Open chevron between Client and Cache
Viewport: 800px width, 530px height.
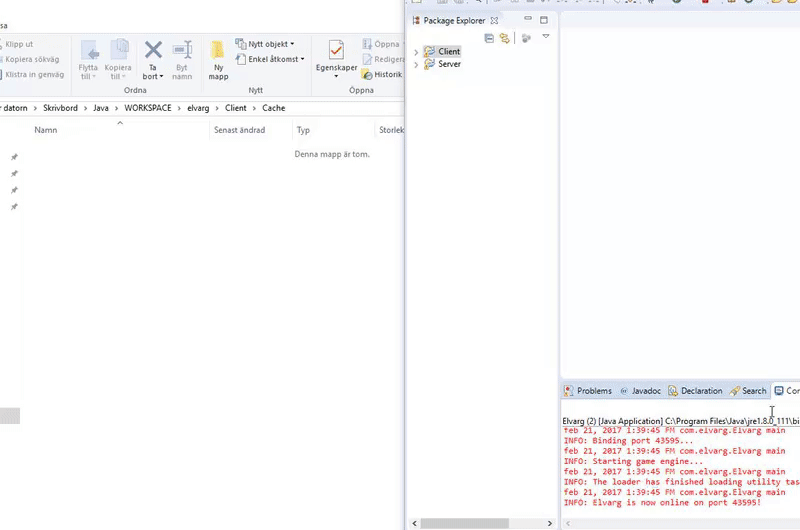[254, 108]
